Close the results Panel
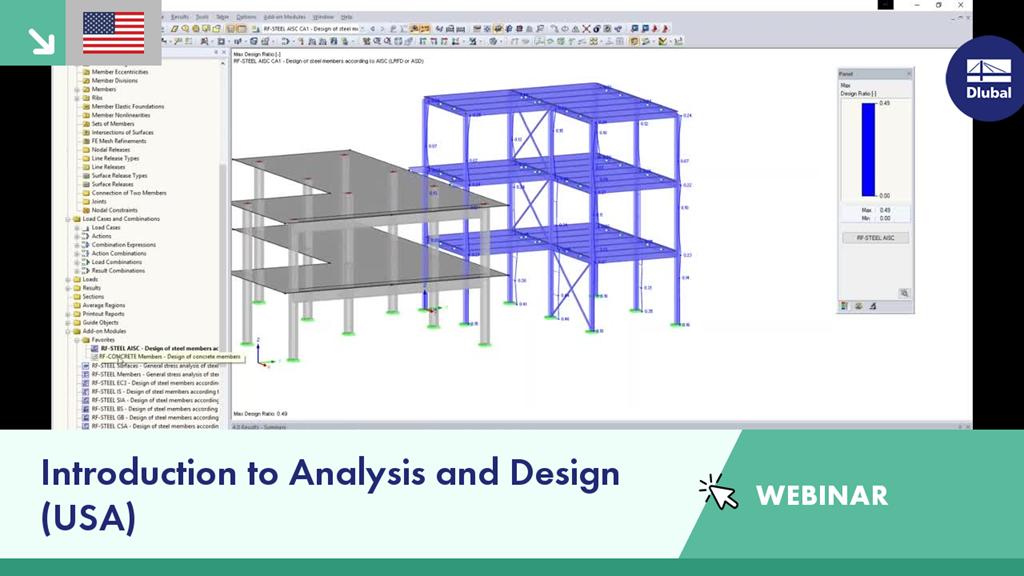The height and width of the screenshot is (576, 1024). pyautogui.click(x=908, y=74)
